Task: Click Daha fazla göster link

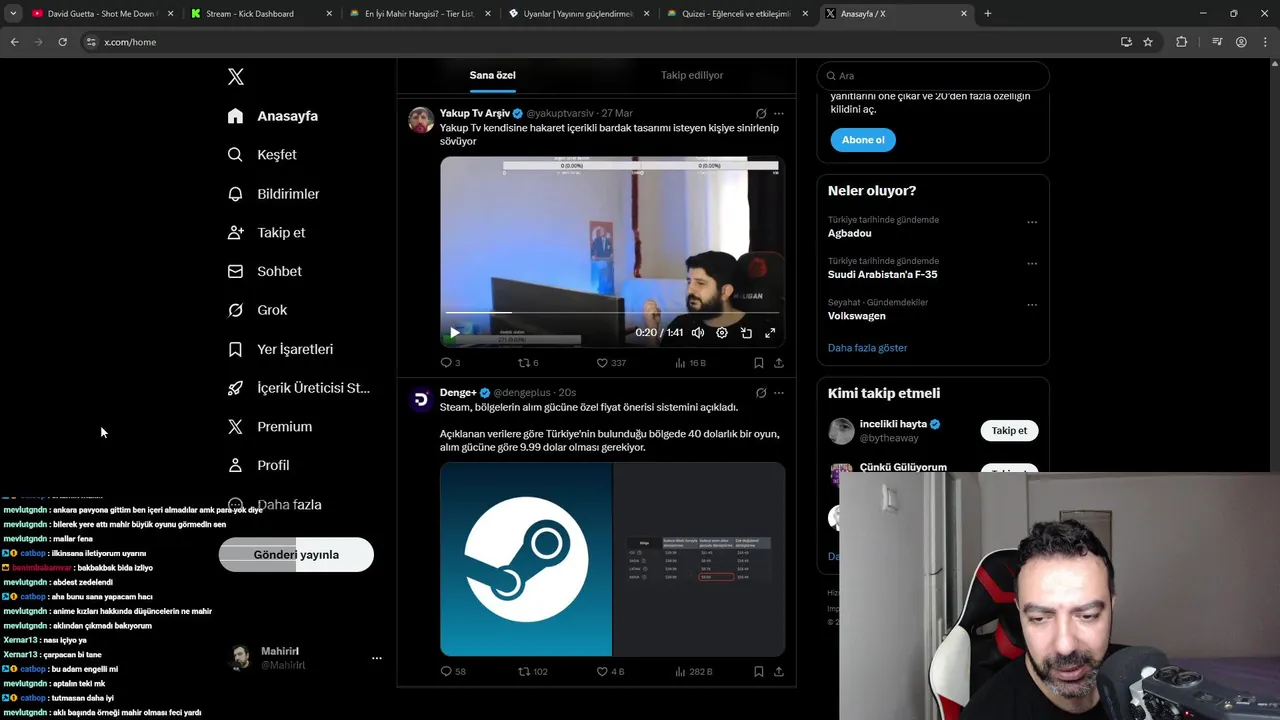Action: pos(867,348)
